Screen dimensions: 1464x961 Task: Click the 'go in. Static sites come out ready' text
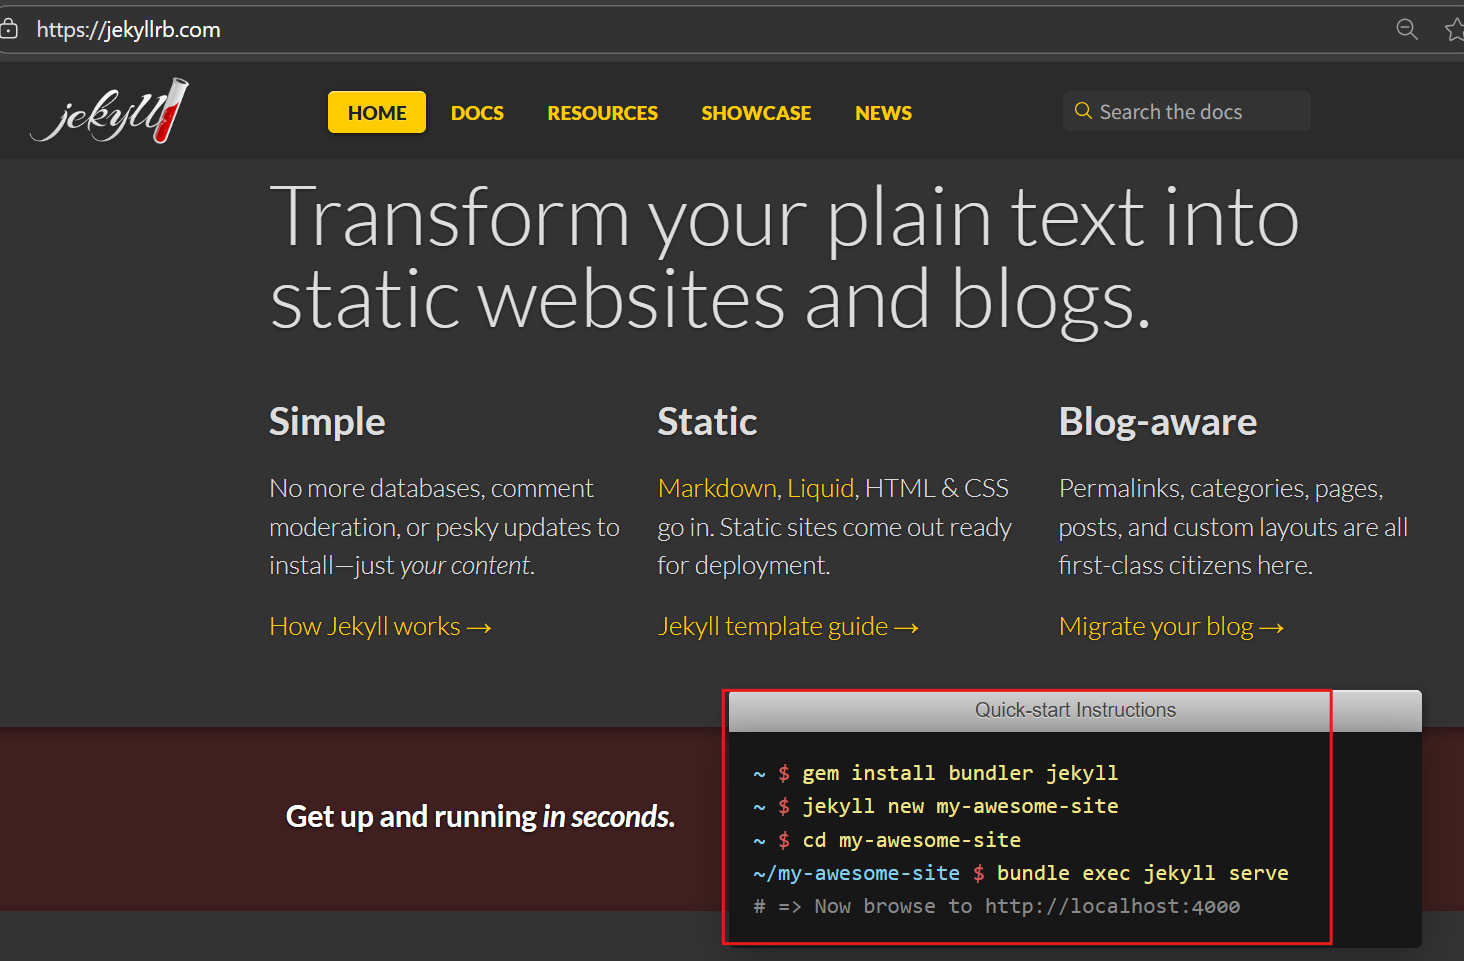tap(834, 527)
